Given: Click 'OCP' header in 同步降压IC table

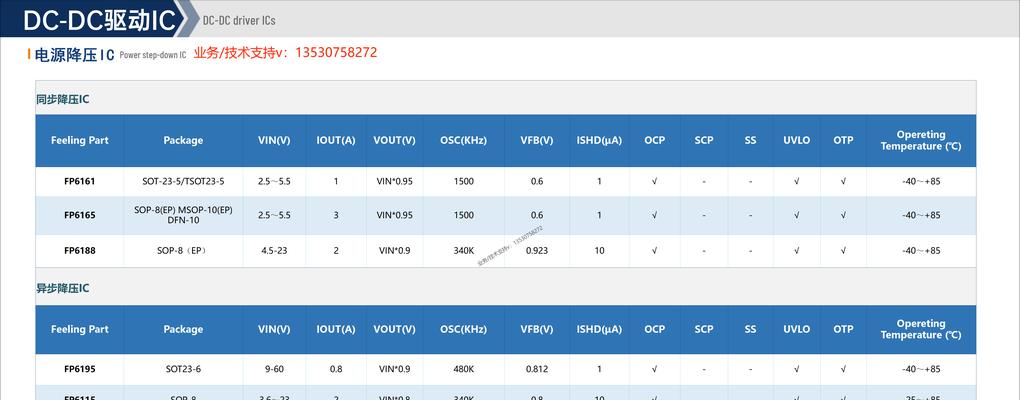Looking at the screenshot, I should tap(654, 140).
